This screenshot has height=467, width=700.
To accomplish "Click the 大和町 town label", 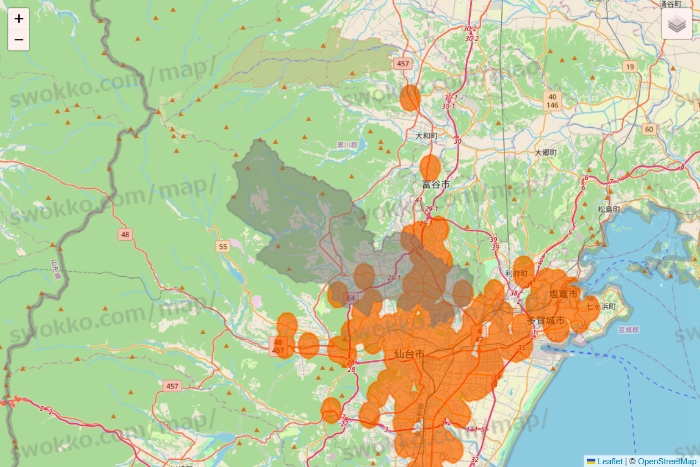I will [426, 135].
